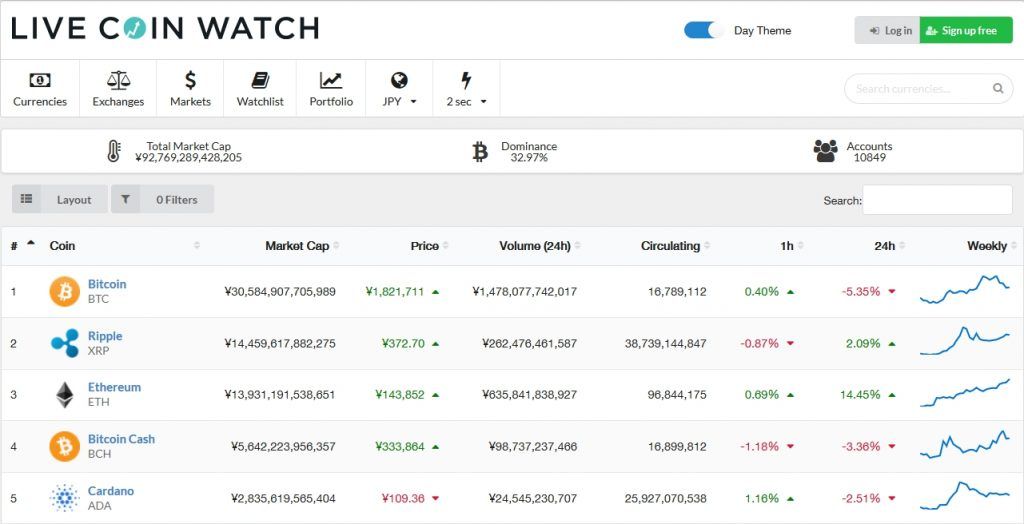This screenshot has height=524, width=1024.
Task: Click Ethereum volume ¥635,841,838,927
Action: (530, 395)
